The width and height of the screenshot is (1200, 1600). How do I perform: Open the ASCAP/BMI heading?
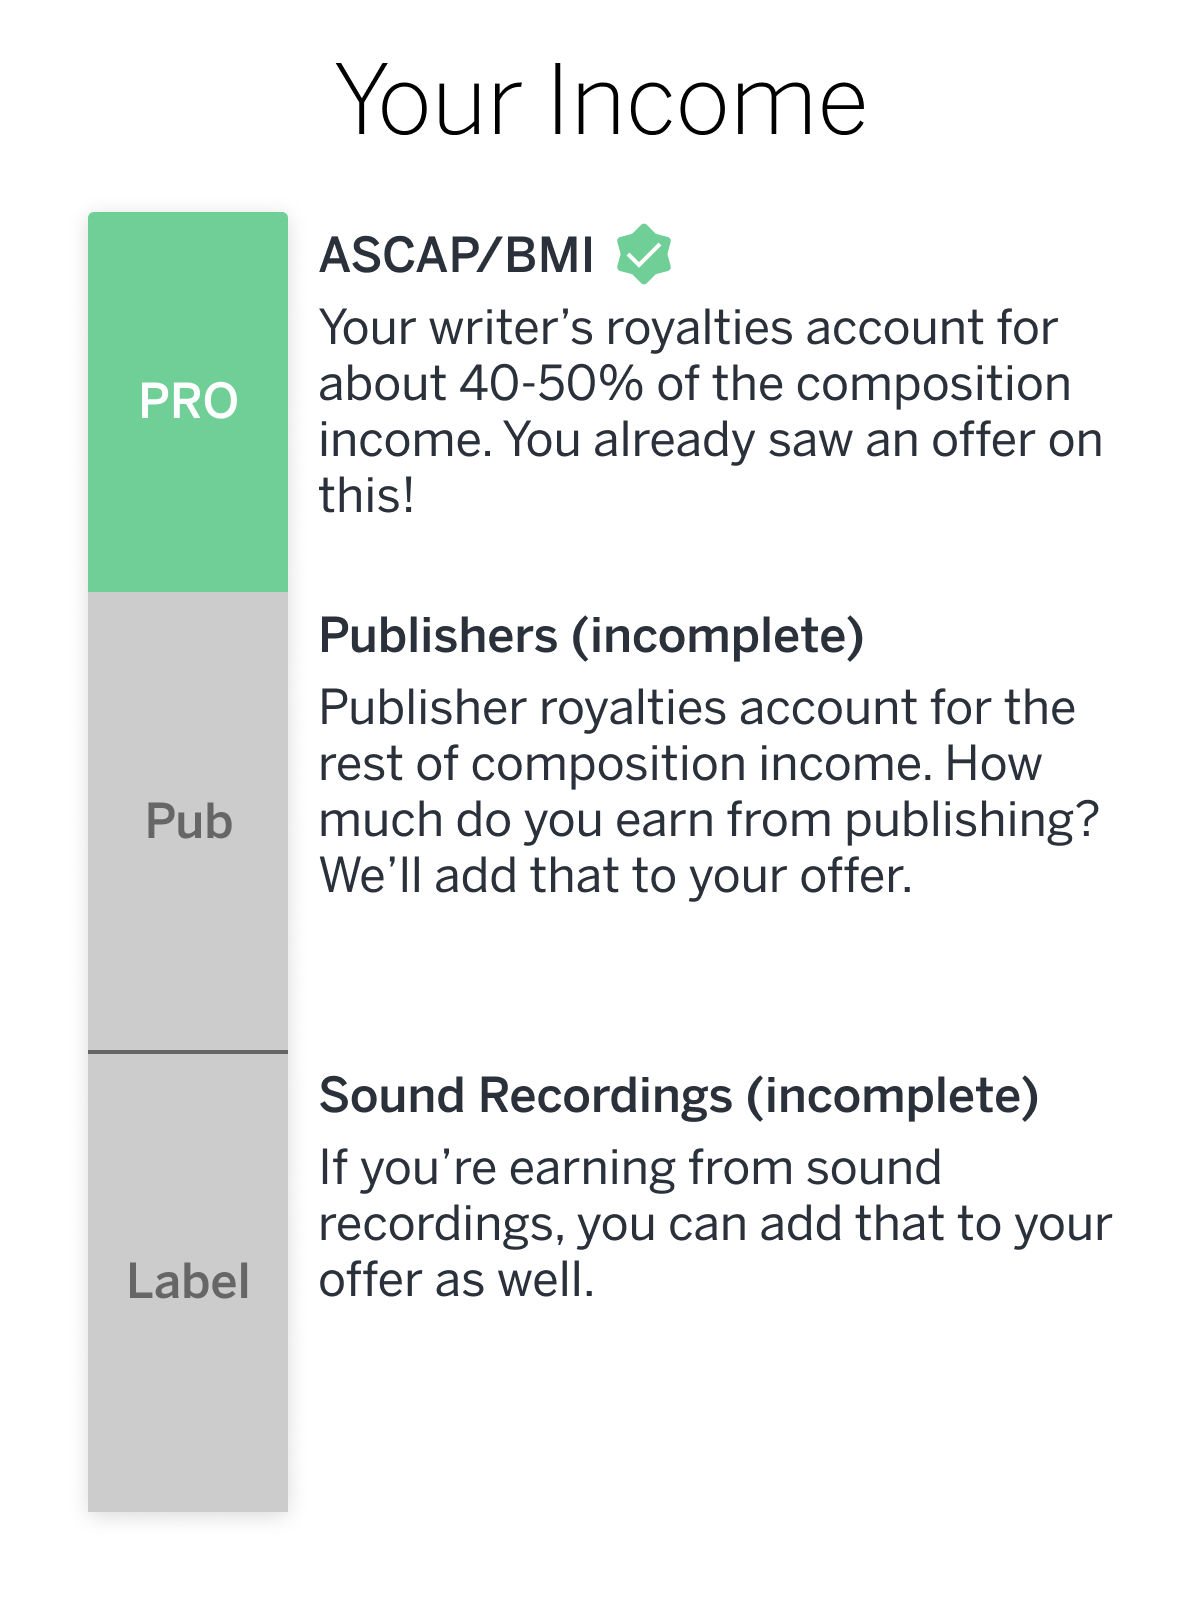tap(457, 255)
